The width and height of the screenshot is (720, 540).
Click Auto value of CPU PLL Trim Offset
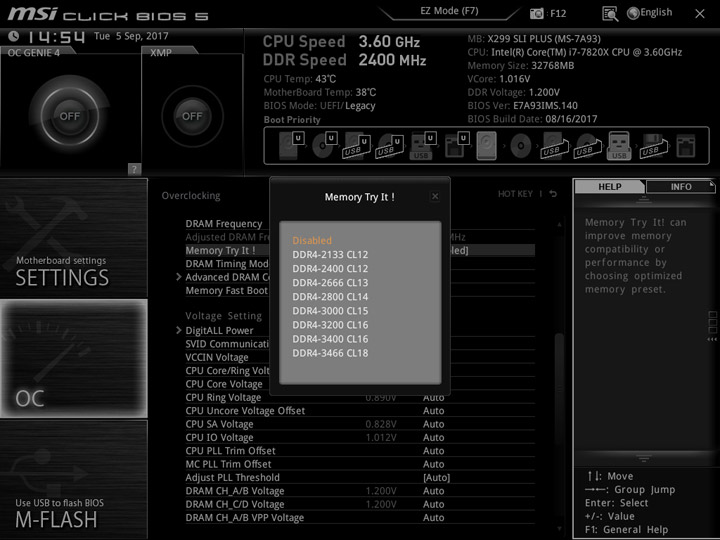(x=433, y=450)
